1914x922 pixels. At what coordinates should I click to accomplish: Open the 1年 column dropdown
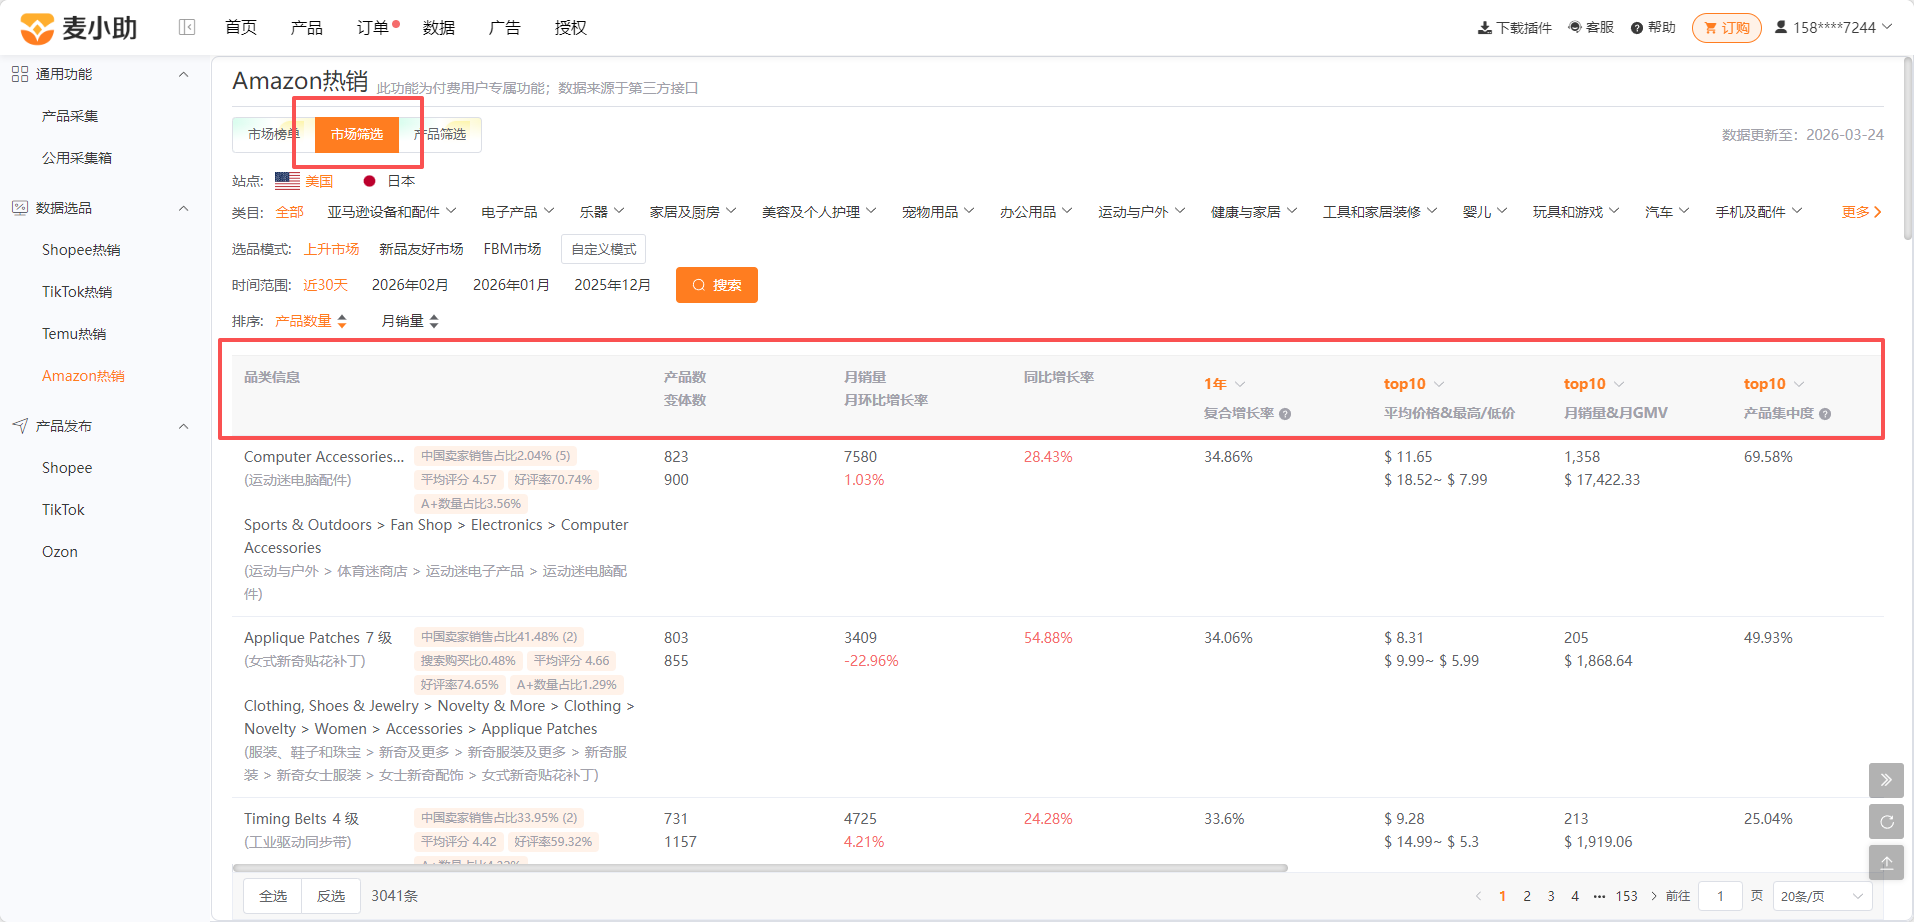pos(1225,384)
